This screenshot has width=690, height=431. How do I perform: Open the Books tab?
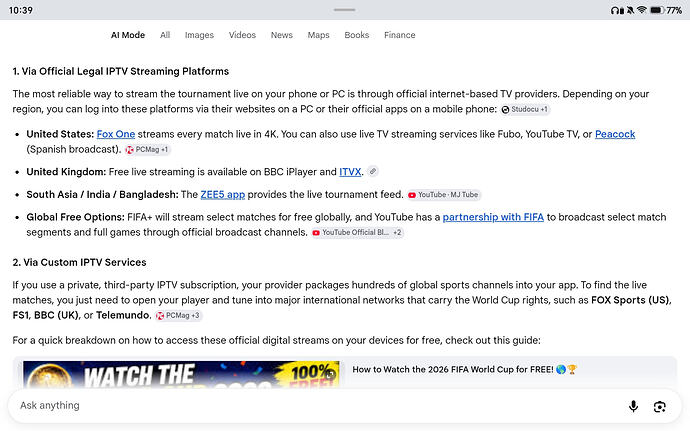[x=356, y=35]
